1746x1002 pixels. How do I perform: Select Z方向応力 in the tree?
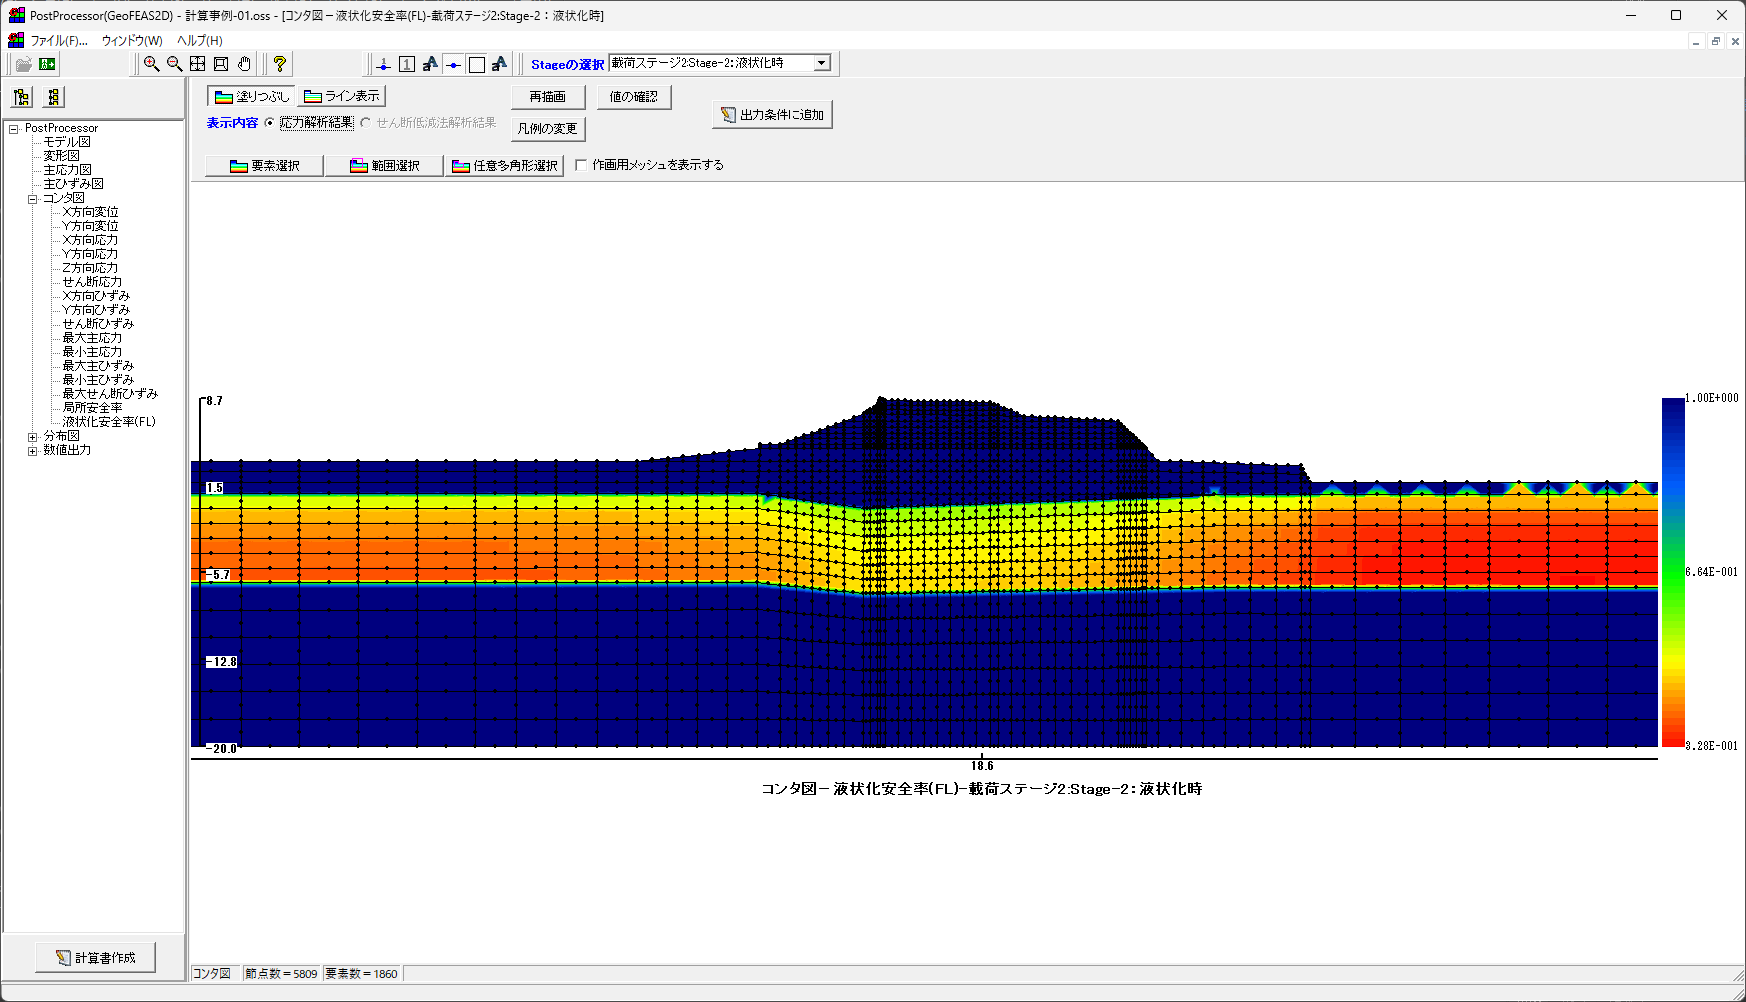(x=90, y=268)
